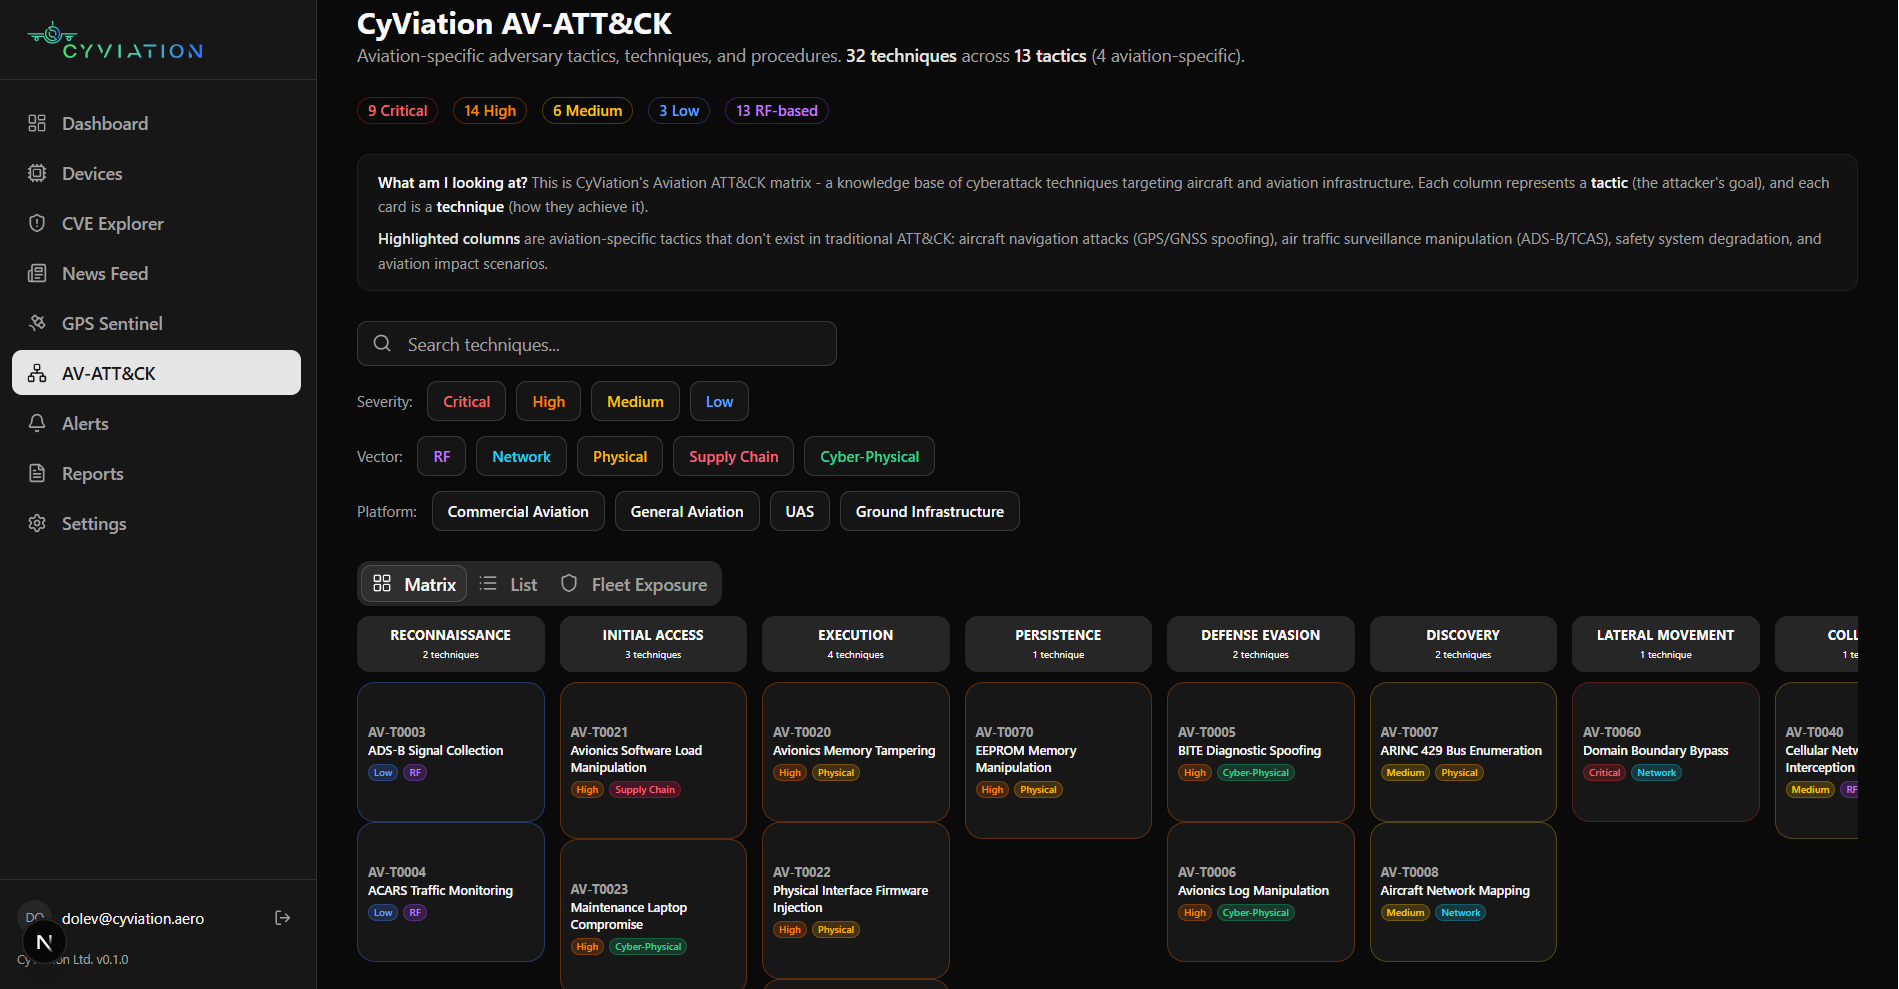Toggle the Supply Chain vector filter
Screen dimensions: 1899x989
point(733,456)
